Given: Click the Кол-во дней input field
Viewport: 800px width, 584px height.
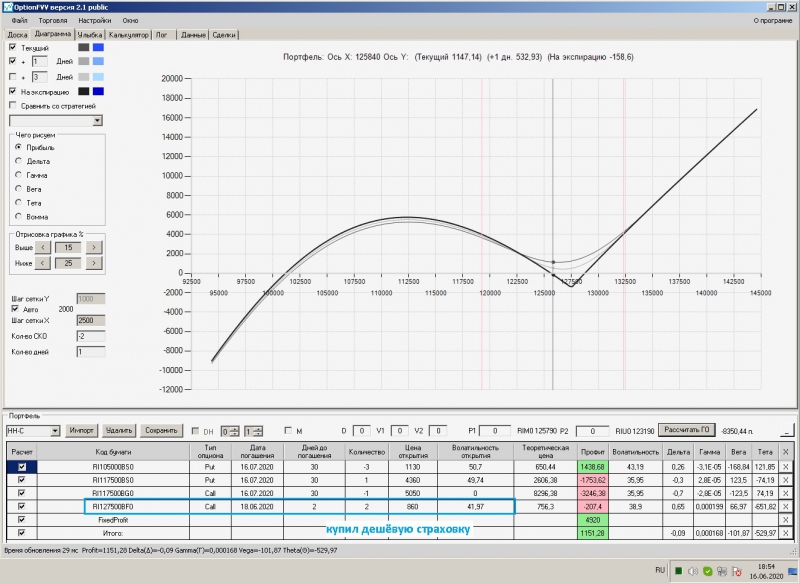Looking at the screenshot, I should click(x=90, y=351).
